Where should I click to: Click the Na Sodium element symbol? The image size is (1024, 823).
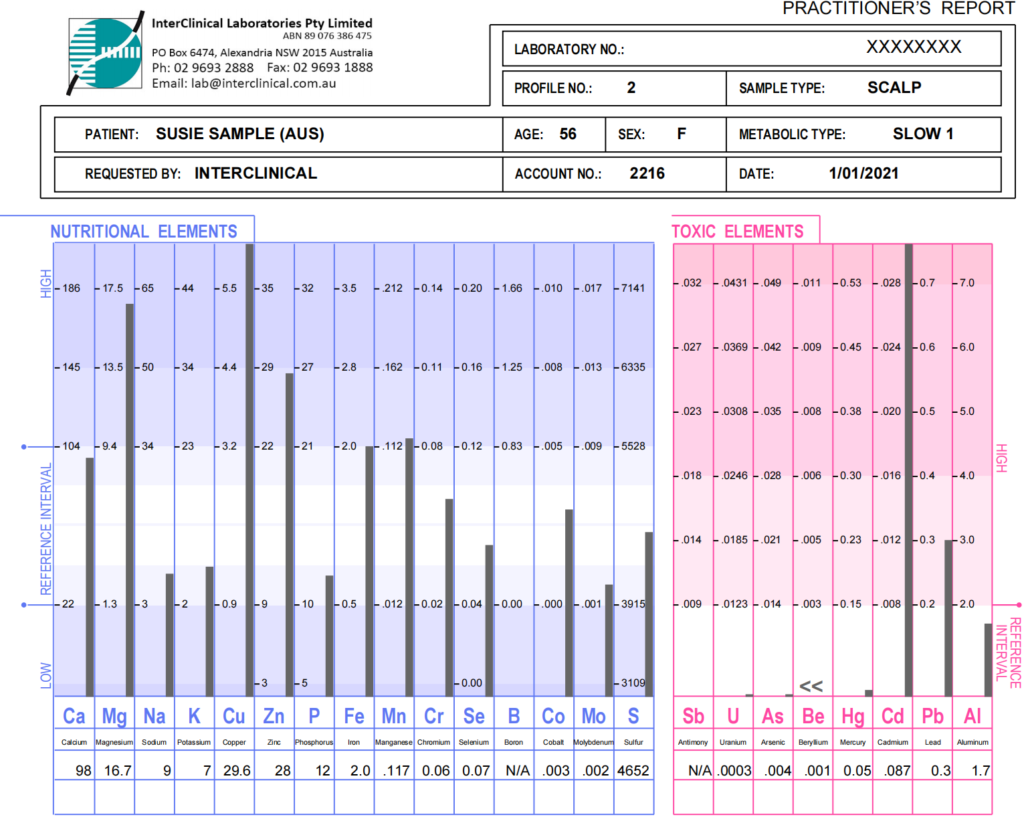point(154,717)
